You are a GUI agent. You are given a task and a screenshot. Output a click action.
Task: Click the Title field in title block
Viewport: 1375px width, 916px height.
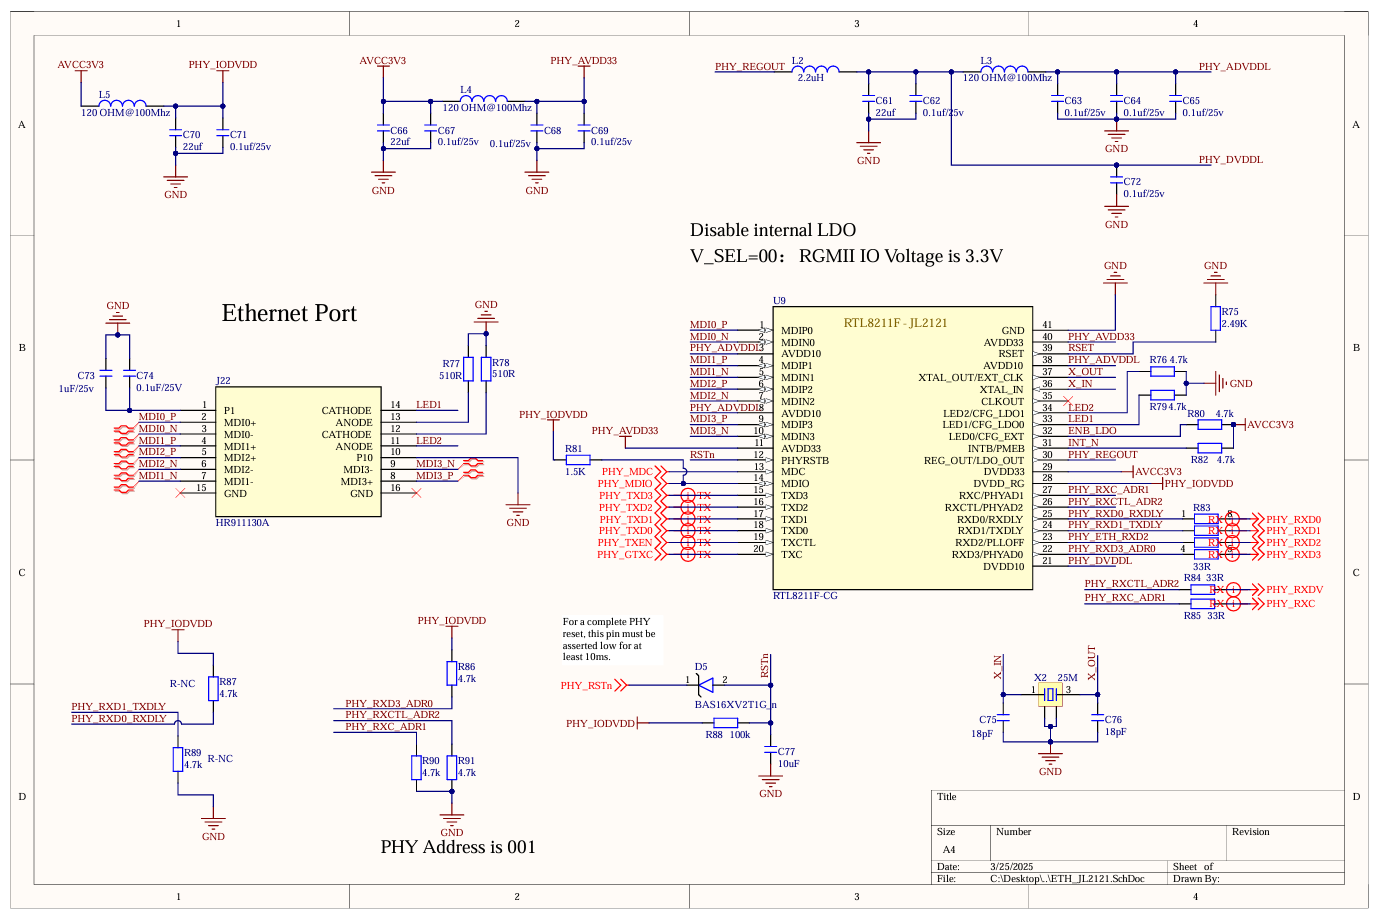coord(1137,807)
